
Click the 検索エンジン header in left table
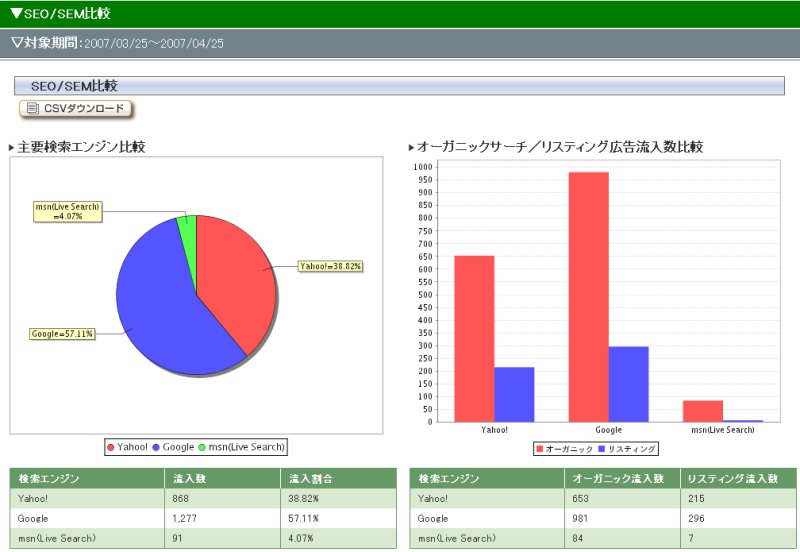[x=87, y=479]
